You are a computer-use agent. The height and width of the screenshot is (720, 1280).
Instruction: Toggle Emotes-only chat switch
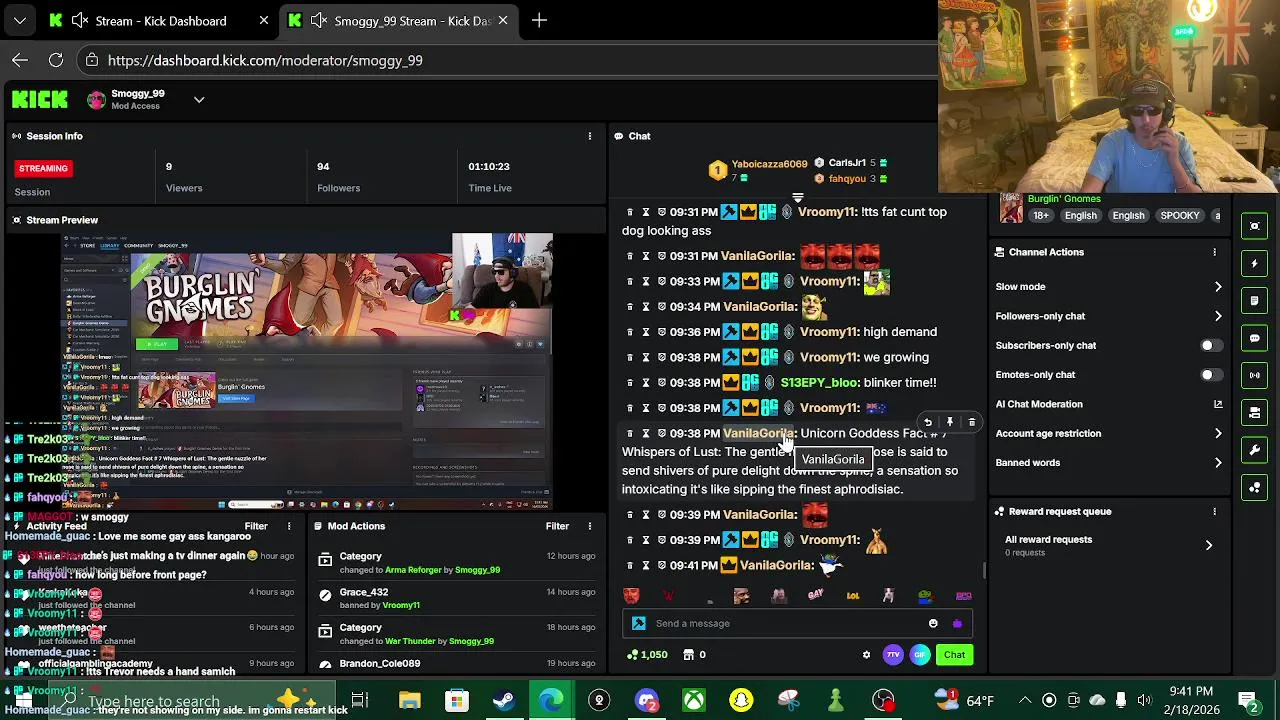coord(1210,375)
